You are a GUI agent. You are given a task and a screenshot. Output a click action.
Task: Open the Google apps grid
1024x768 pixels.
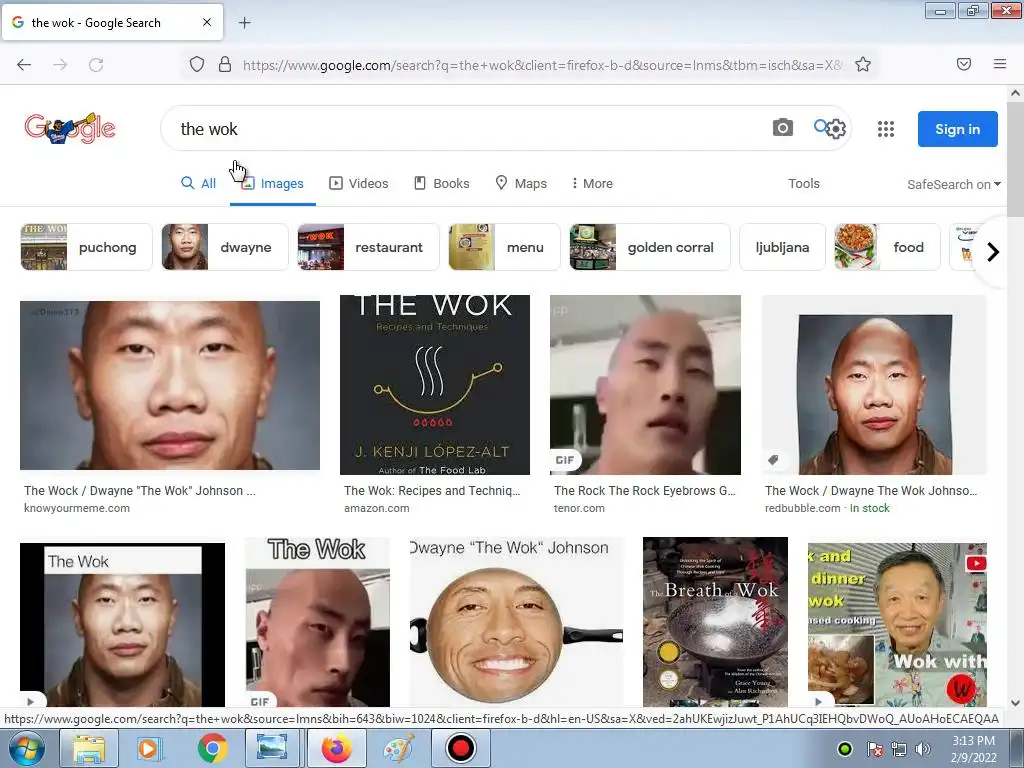coord(886,129)
